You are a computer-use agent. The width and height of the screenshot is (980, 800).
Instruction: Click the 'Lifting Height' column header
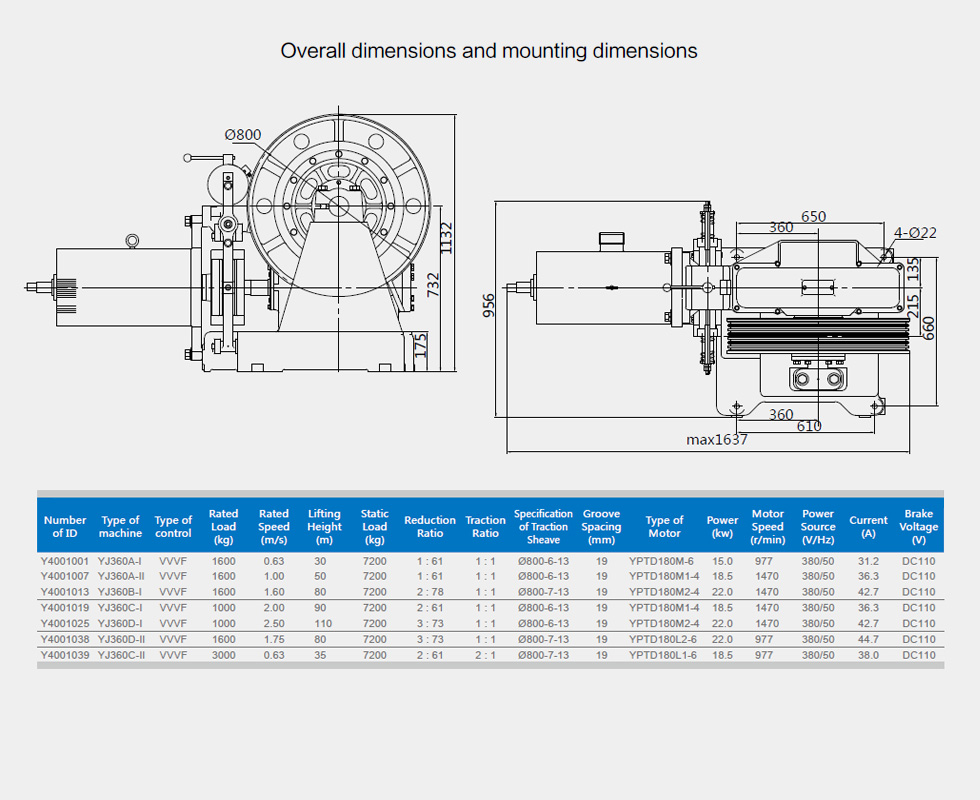[x=324, y=526]
